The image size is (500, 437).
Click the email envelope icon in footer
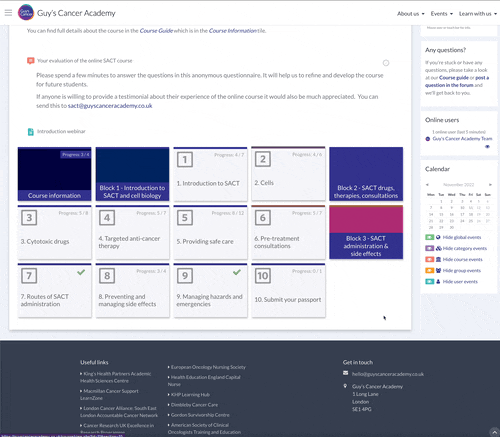pos(346,373)
